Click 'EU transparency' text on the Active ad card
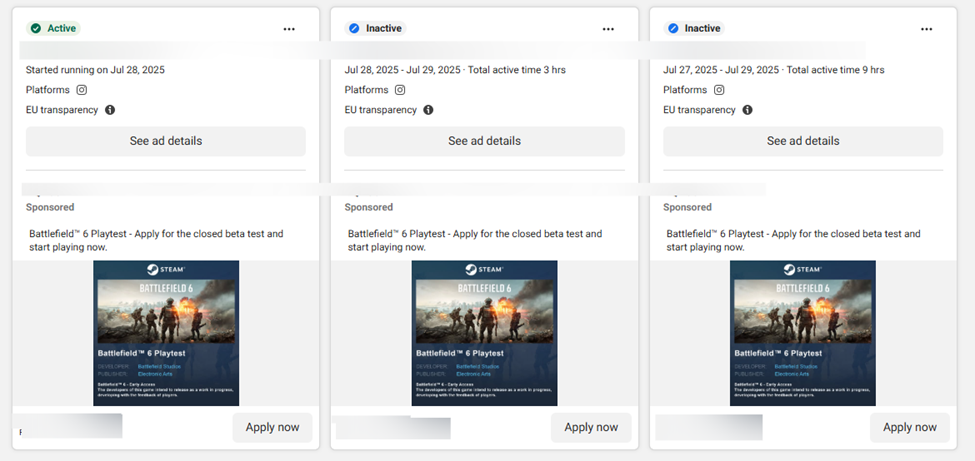Image resolution: width=975 pixels, height=461 pixels. click(62, 110)
